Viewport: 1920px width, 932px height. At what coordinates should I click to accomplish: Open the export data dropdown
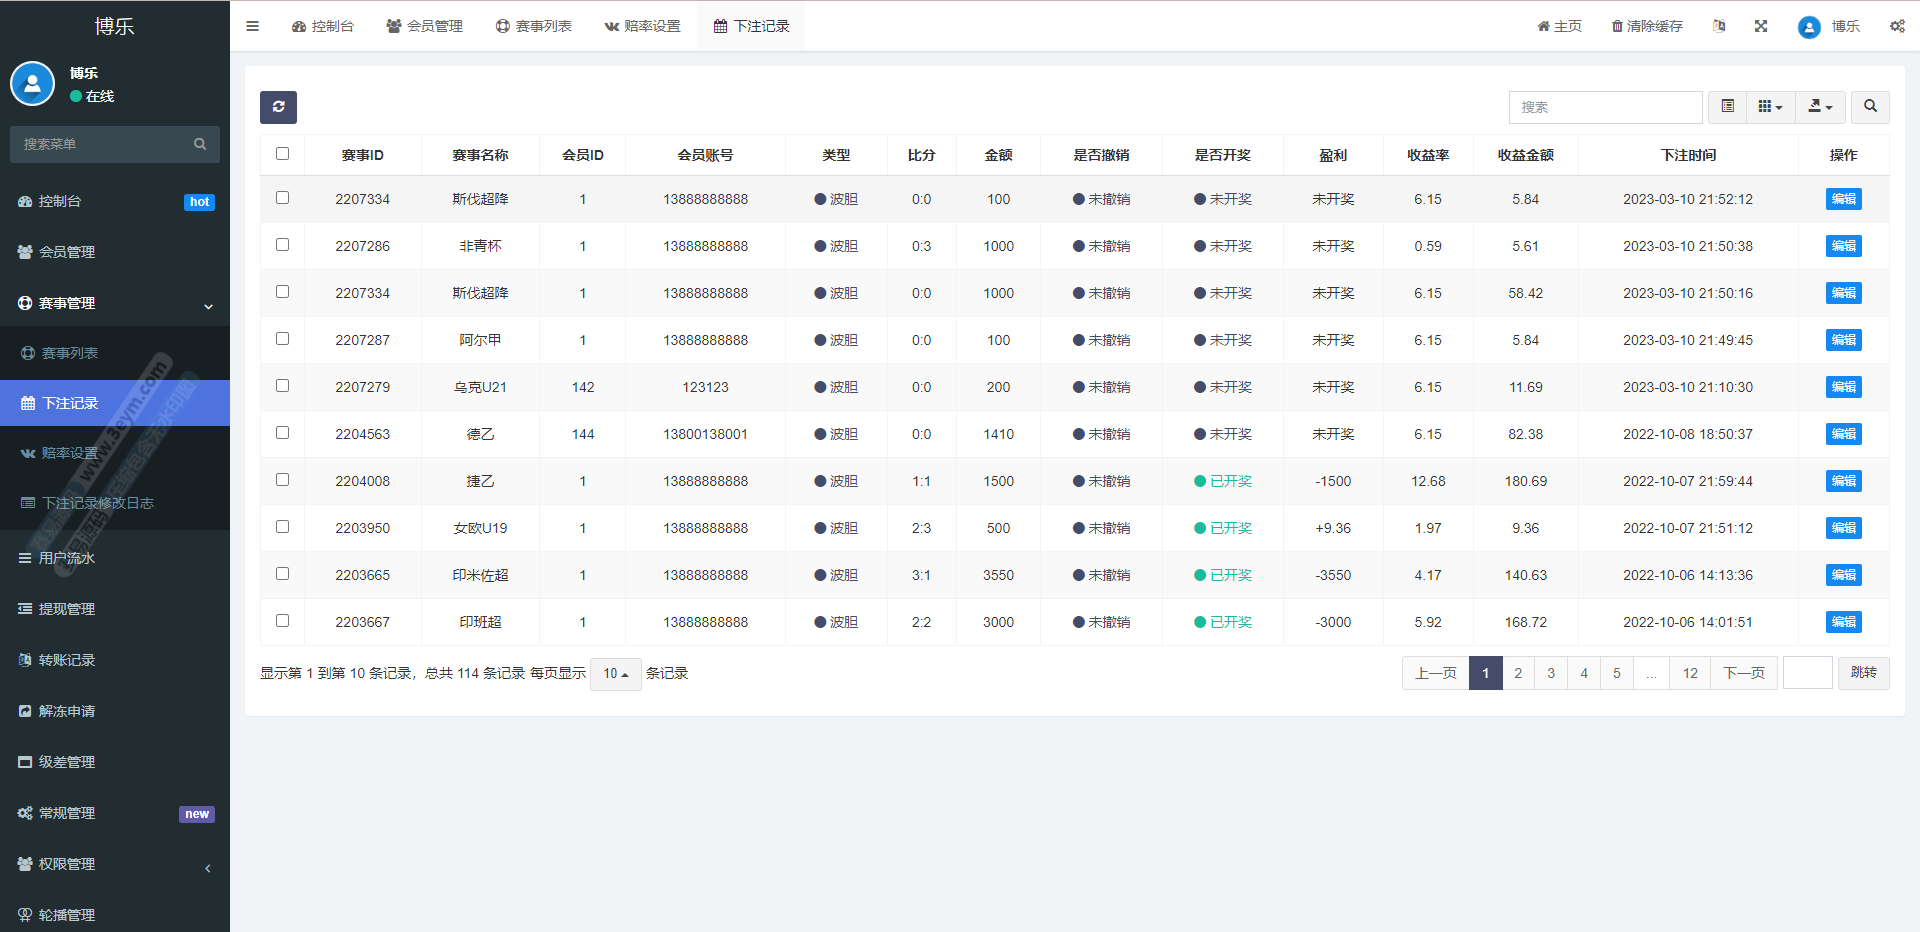pos(1820,107)
